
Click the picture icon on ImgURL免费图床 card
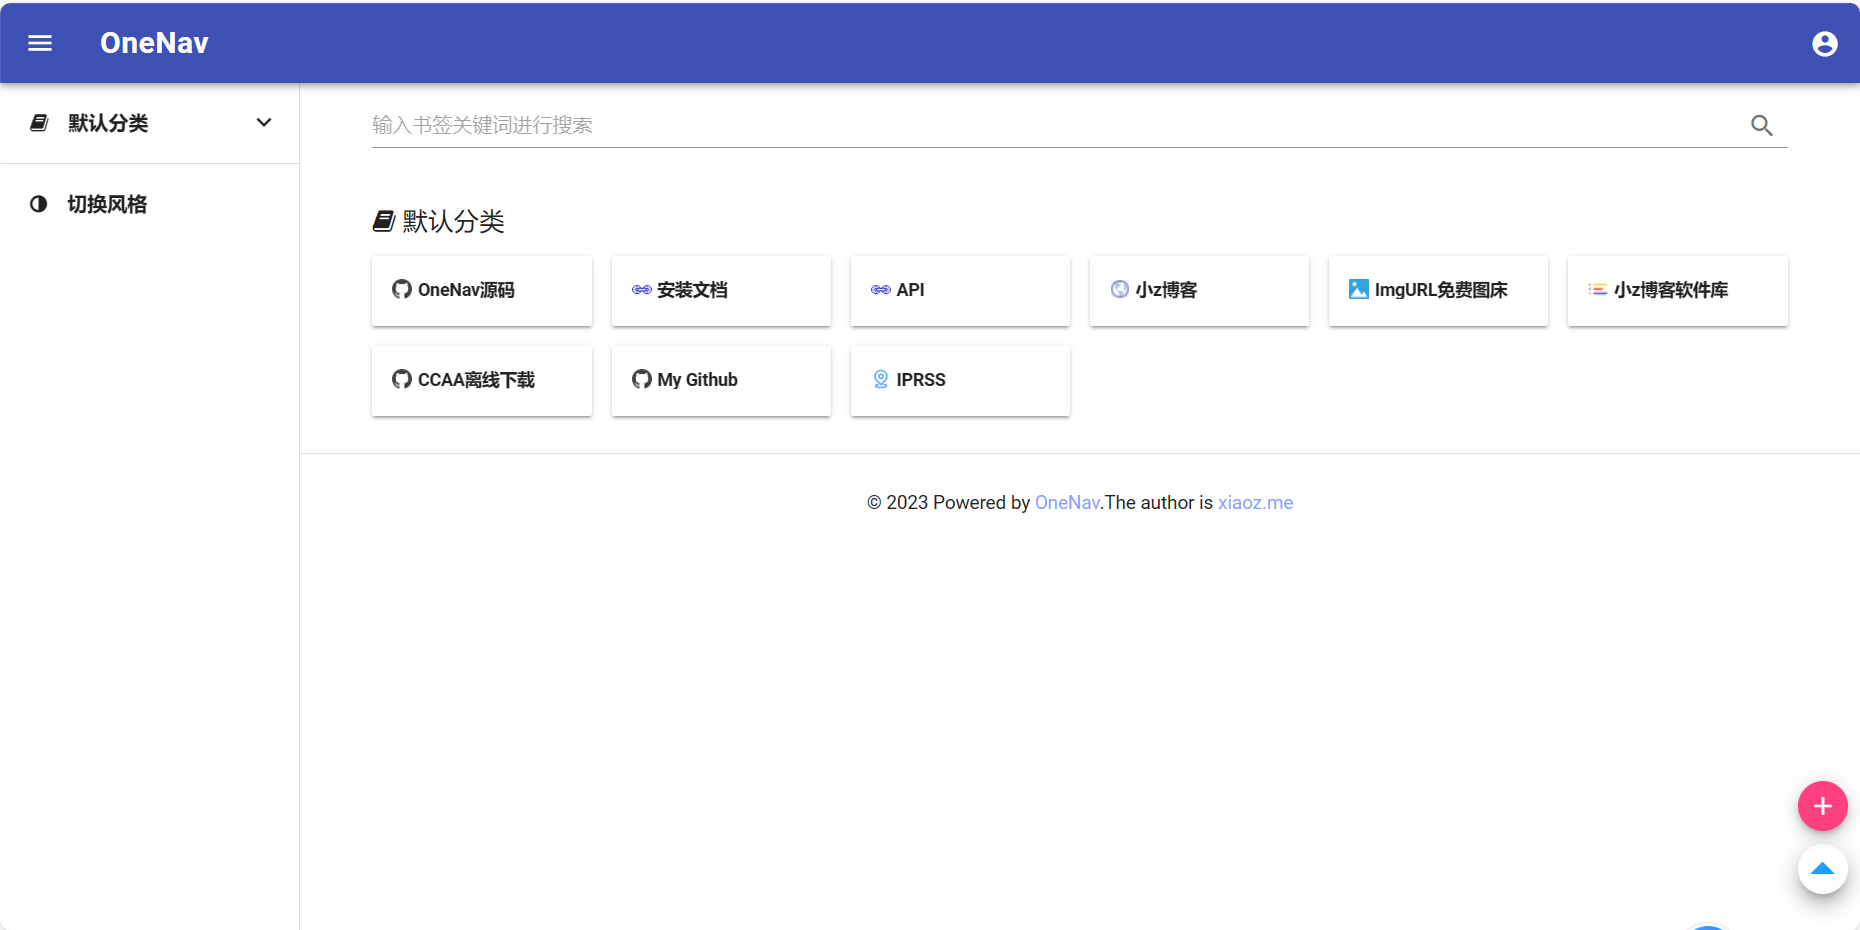pyautogui.click(x=1359, y=289)
